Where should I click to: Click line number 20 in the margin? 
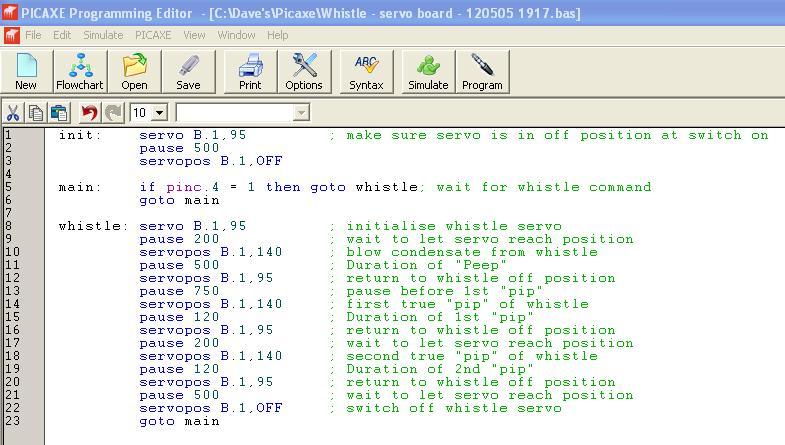pyautogui.click(x=13, y=382)
